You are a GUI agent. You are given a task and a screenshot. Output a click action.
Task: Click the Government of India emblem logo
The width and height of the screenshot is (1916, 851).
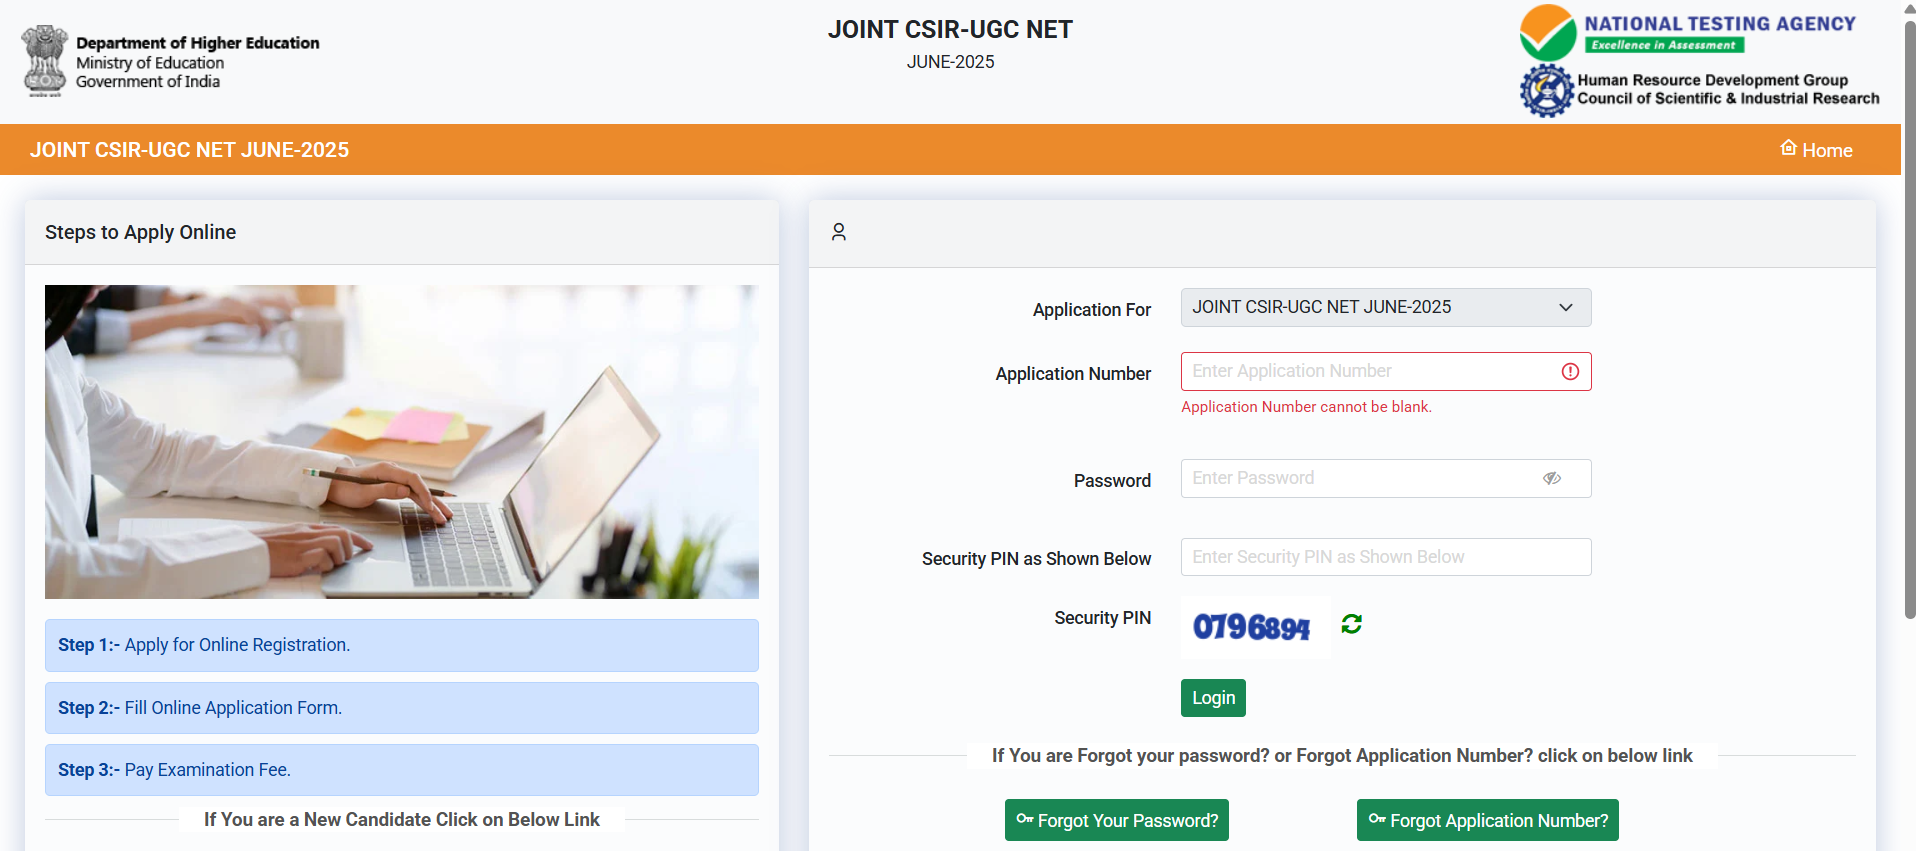coord(45,61)
